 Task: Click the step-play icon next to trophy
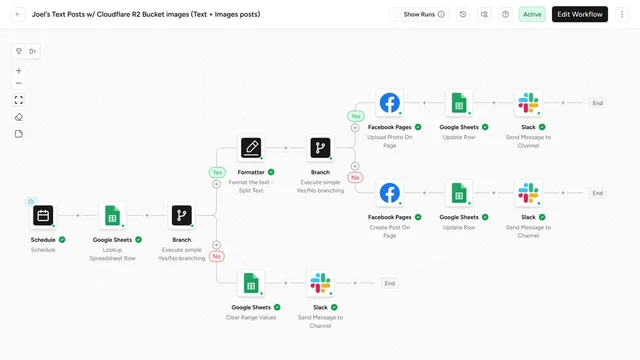click(x=33, y=51)
